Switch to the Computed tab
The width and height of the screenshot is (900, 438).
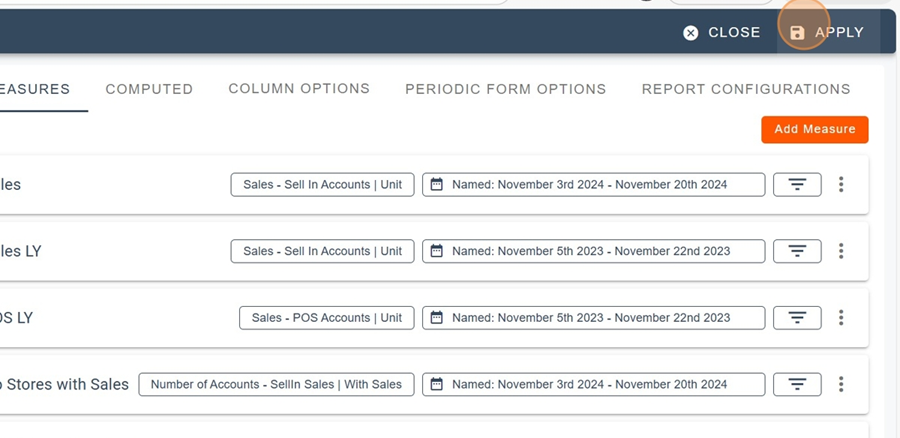(149, 89)
